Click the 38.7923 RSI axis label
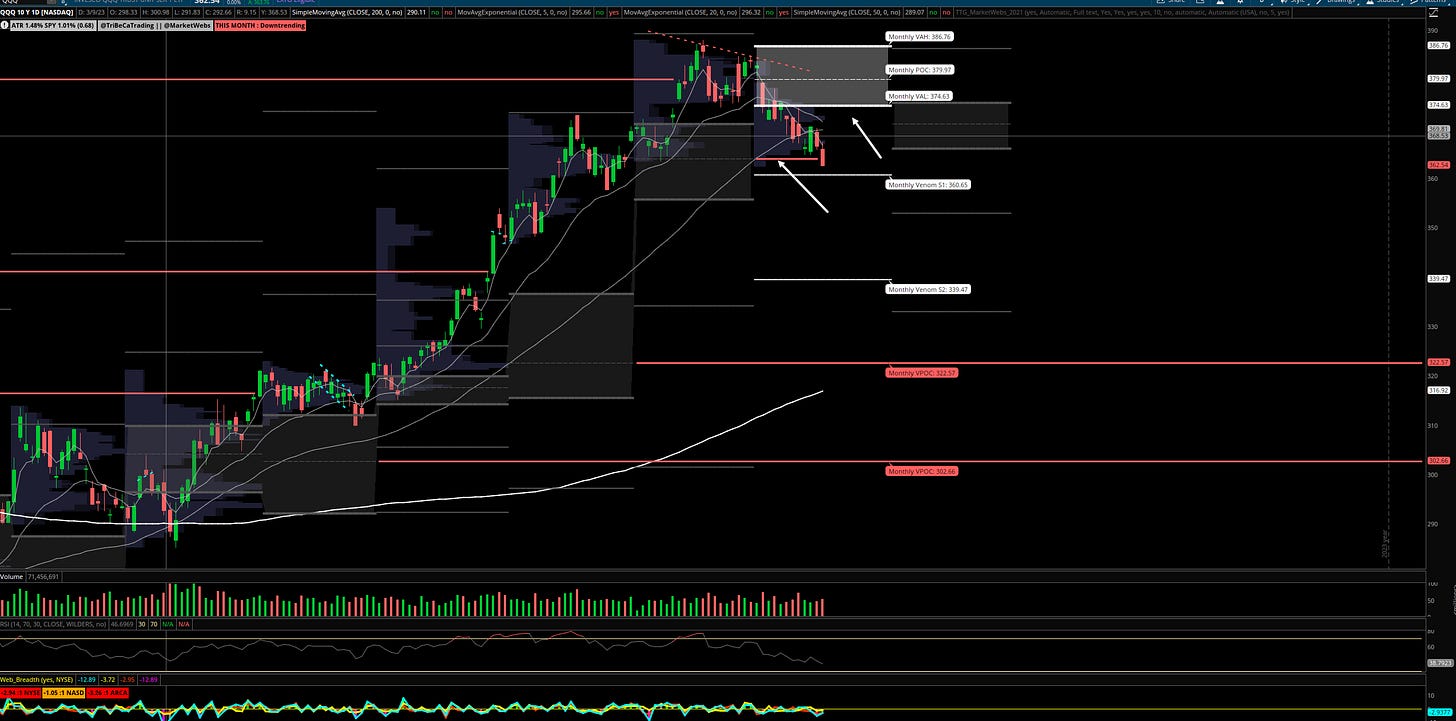This screenshot has width=1456, height=721. click(x=1439, y=662)
